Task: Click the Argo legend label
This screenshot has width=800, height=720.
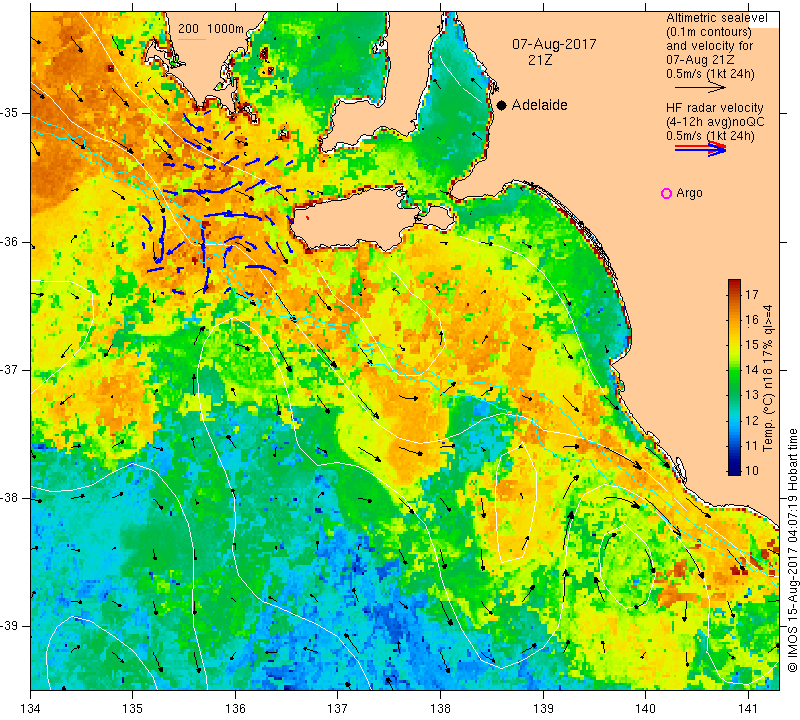Action: point(689,193)
